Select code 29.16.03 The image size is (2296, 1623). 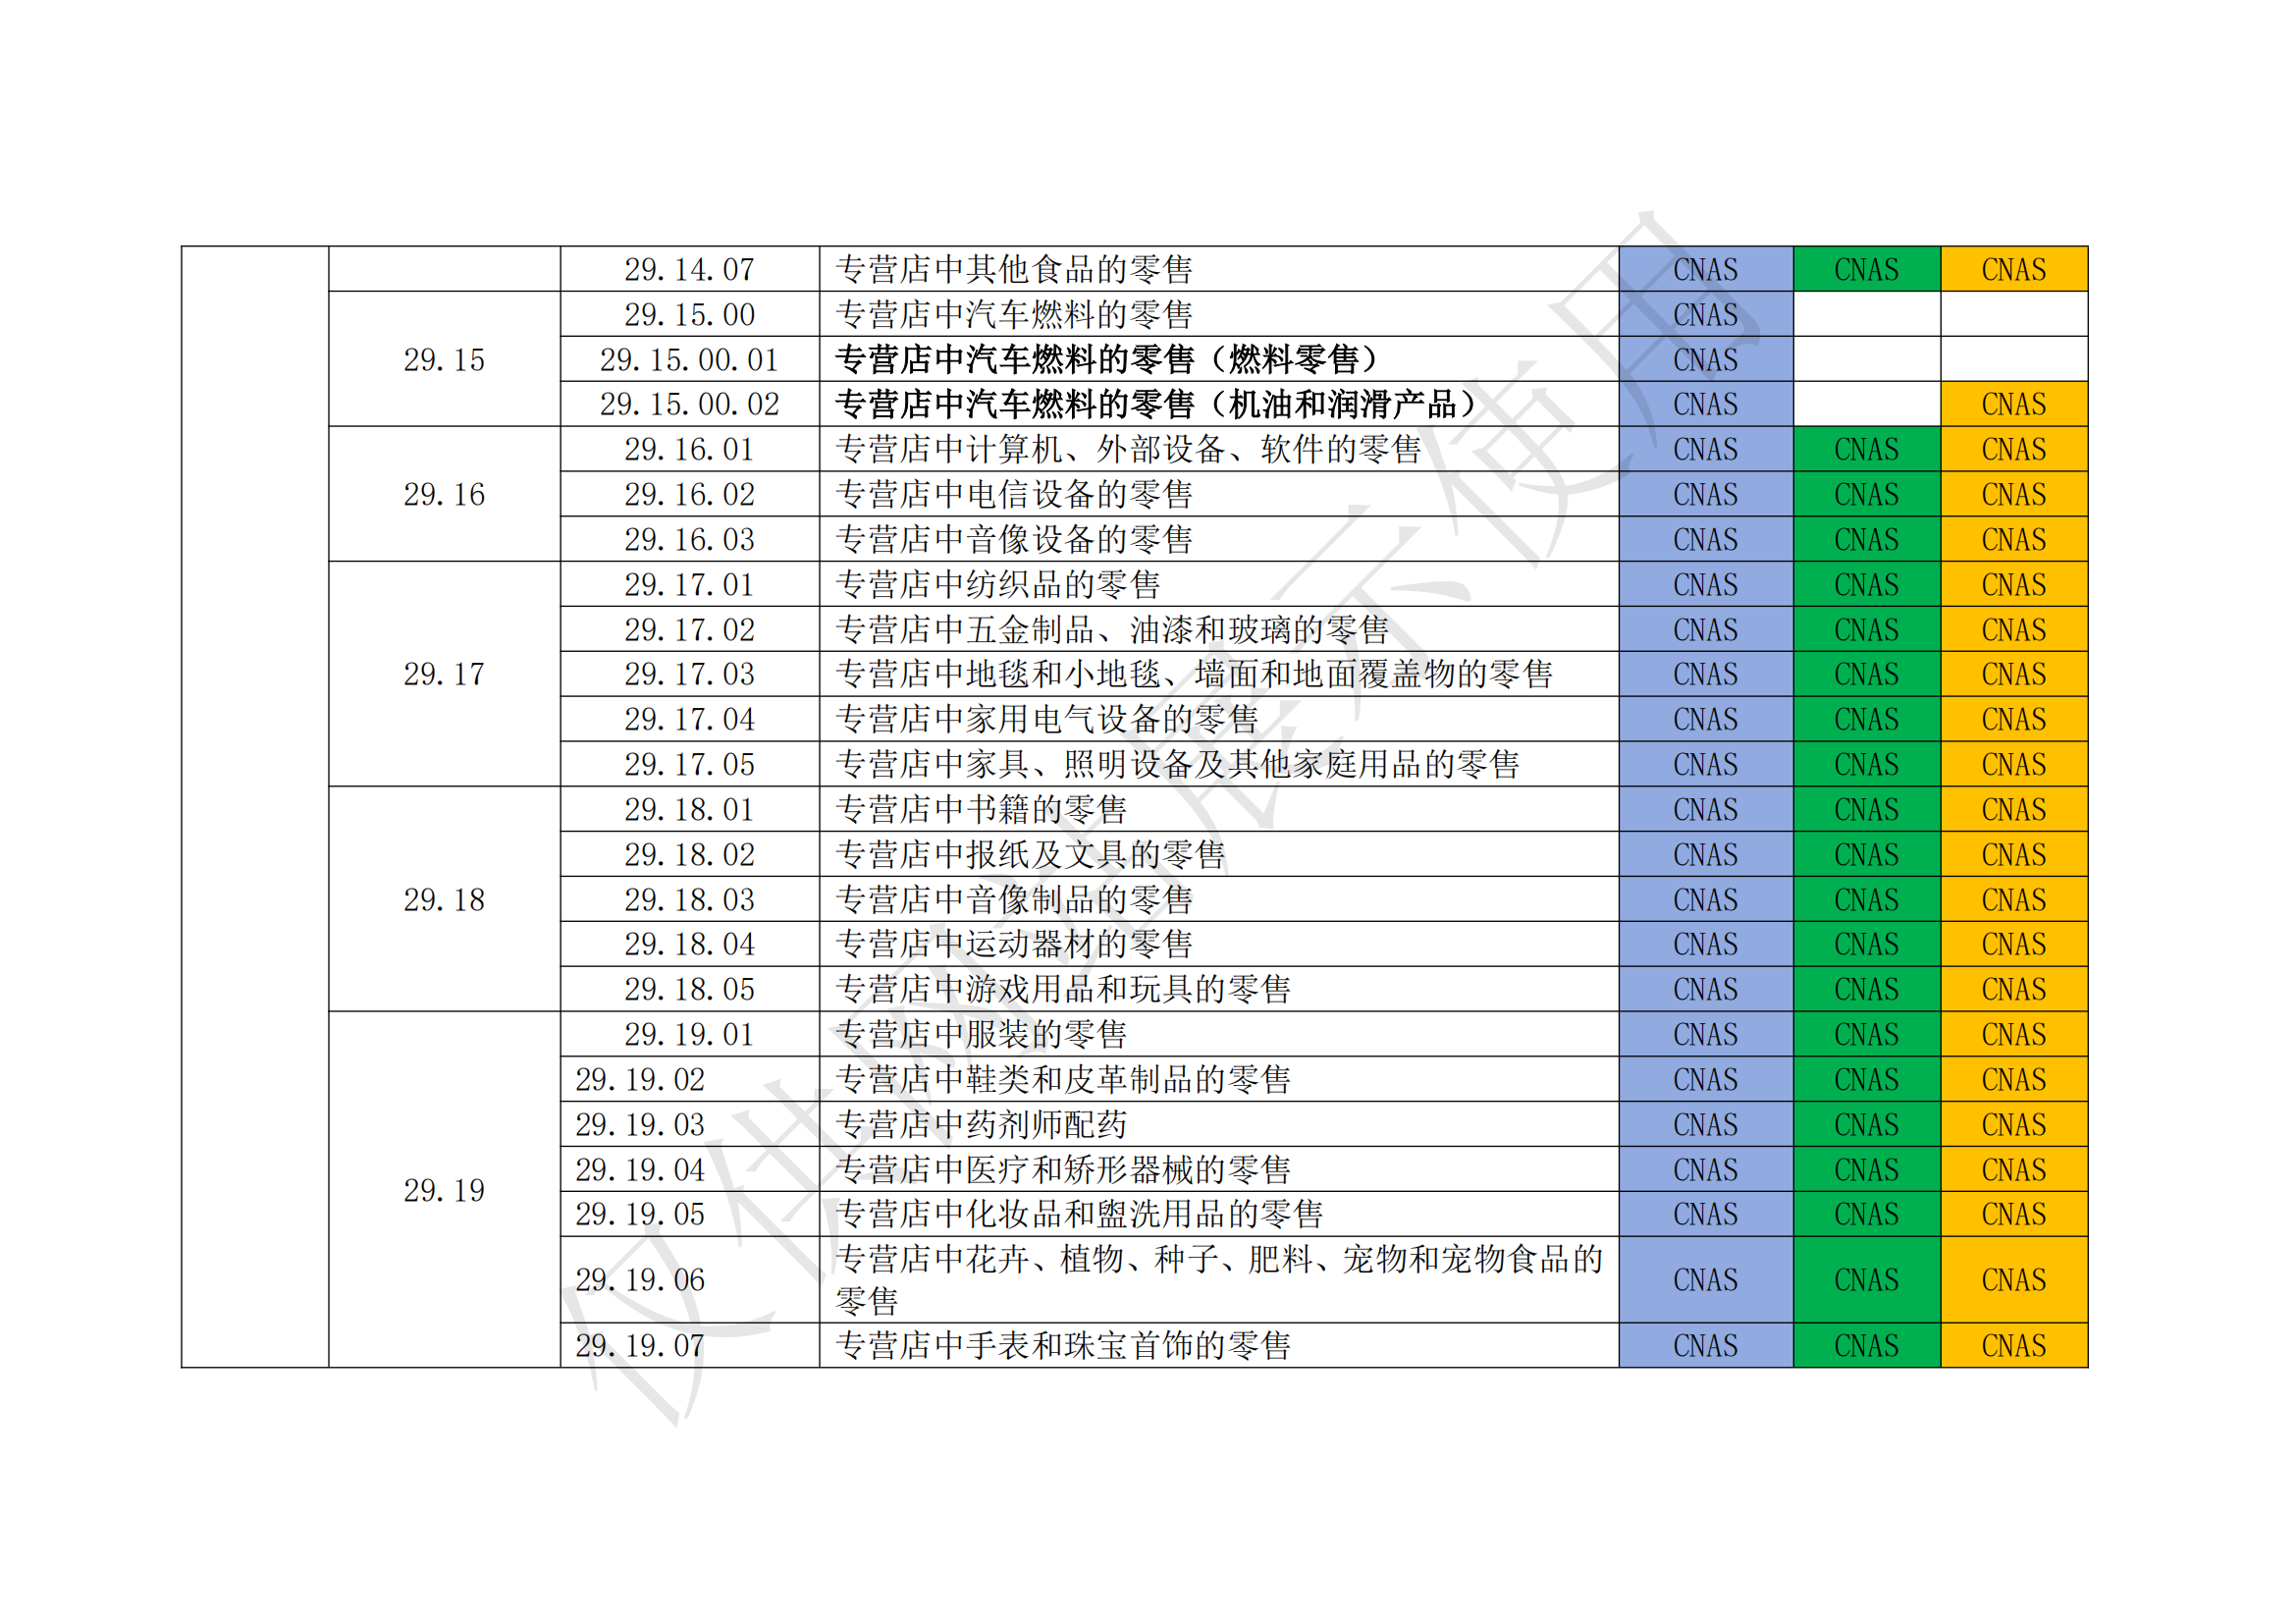(x=689, y=539)
